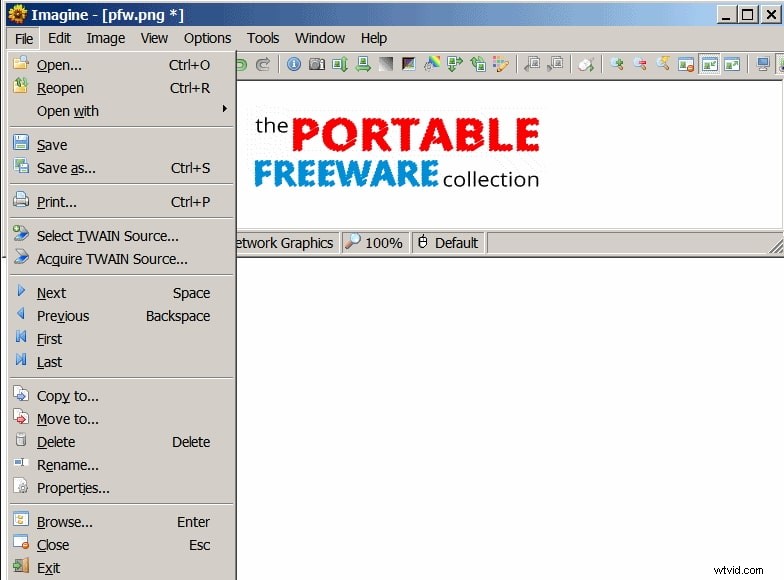Select Save as... menu entry
Viewport: 784px width, 580px height.
click(x=122, y=168)
